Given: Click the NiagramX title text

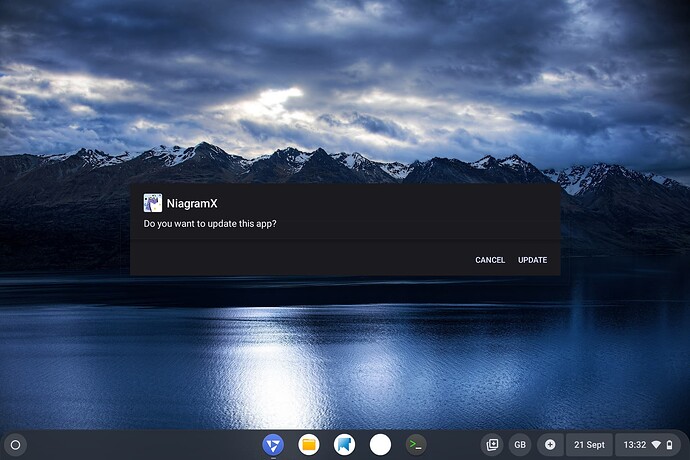Looking at the screenshot, I should tap(192, 203).
